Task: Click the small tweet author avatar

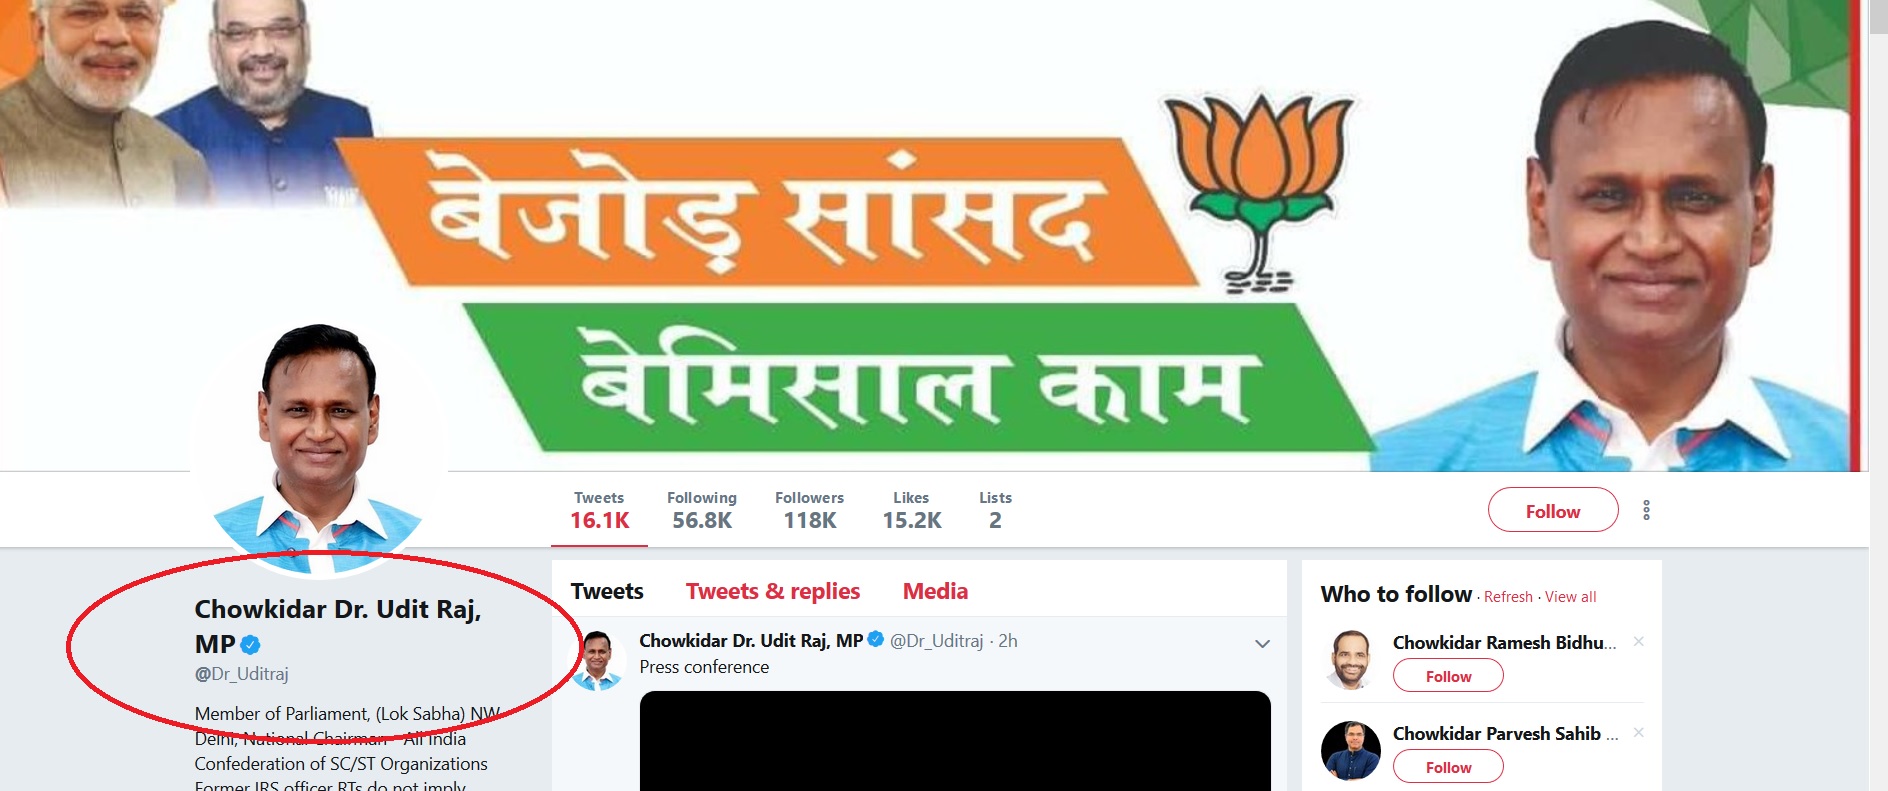Action: pos(597,660)
